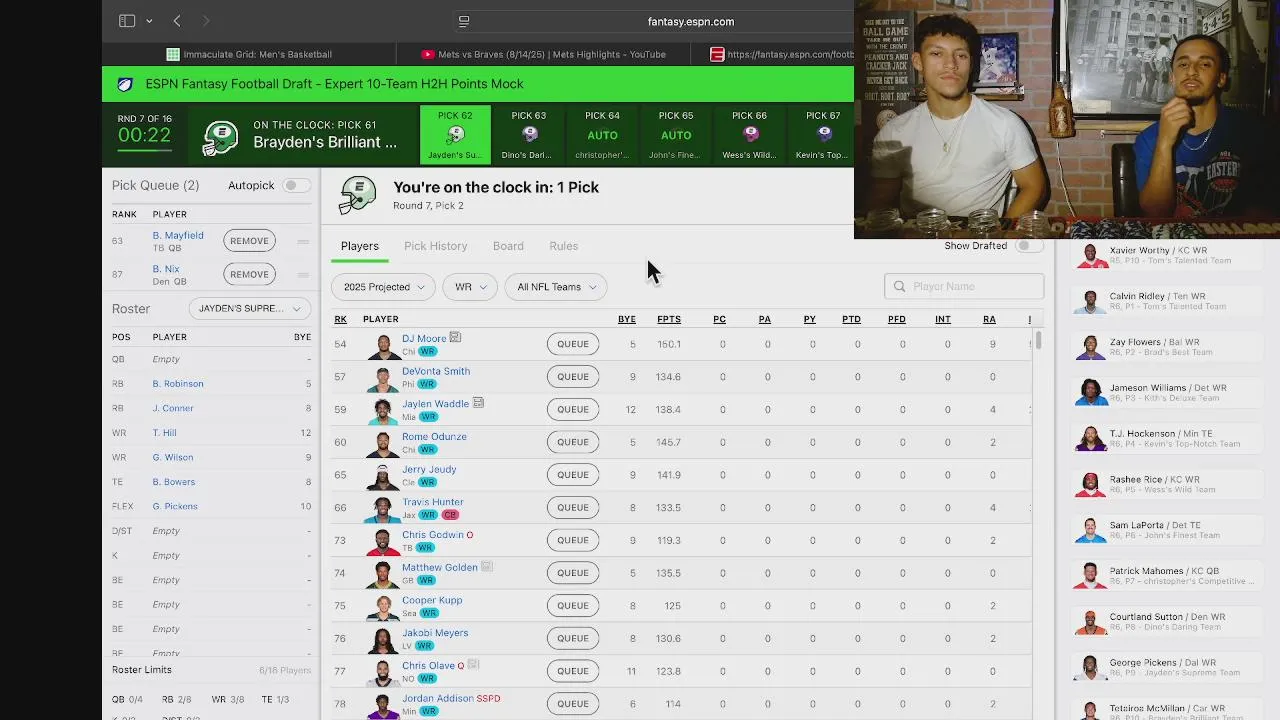Image resolution: width=1280 pixels, height=720 pixels.
Task: Click Jakobi Meyers' player headshot
Action: (x=383, y=640)
